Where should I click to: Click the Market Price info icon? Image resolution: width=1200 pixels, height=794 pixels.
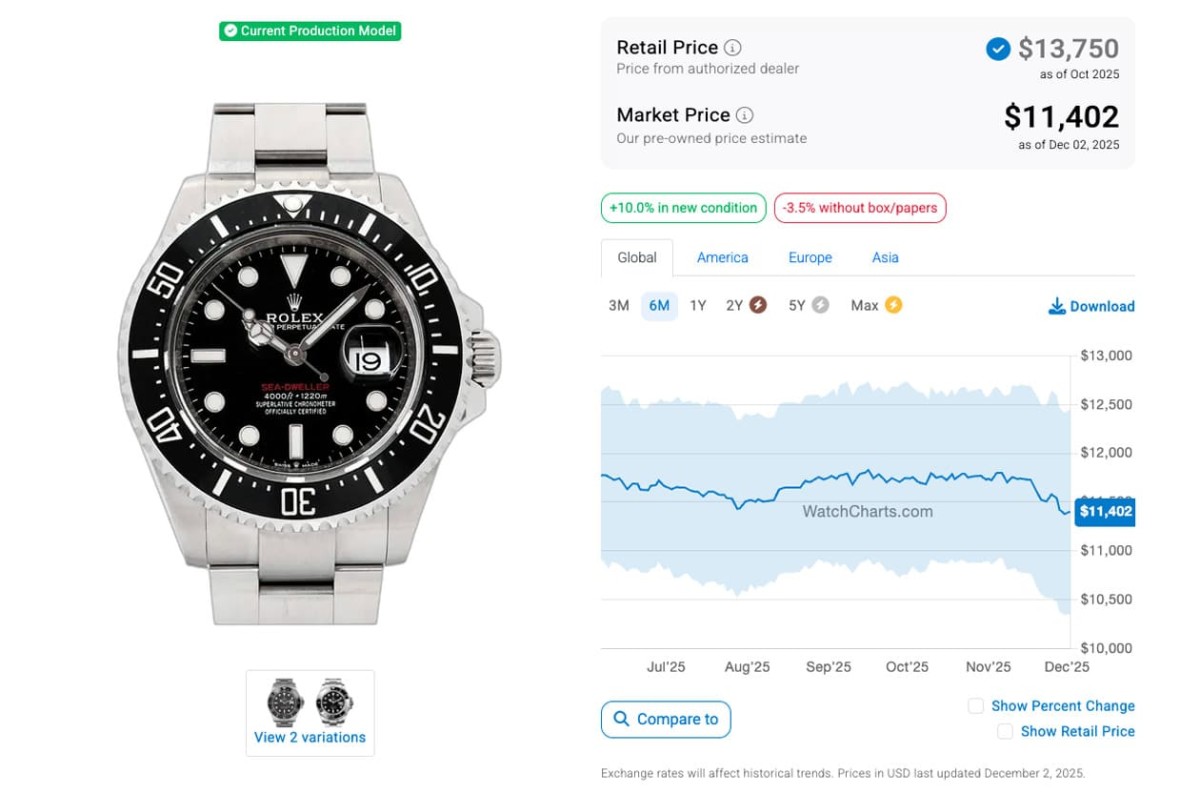coord(745,115)
